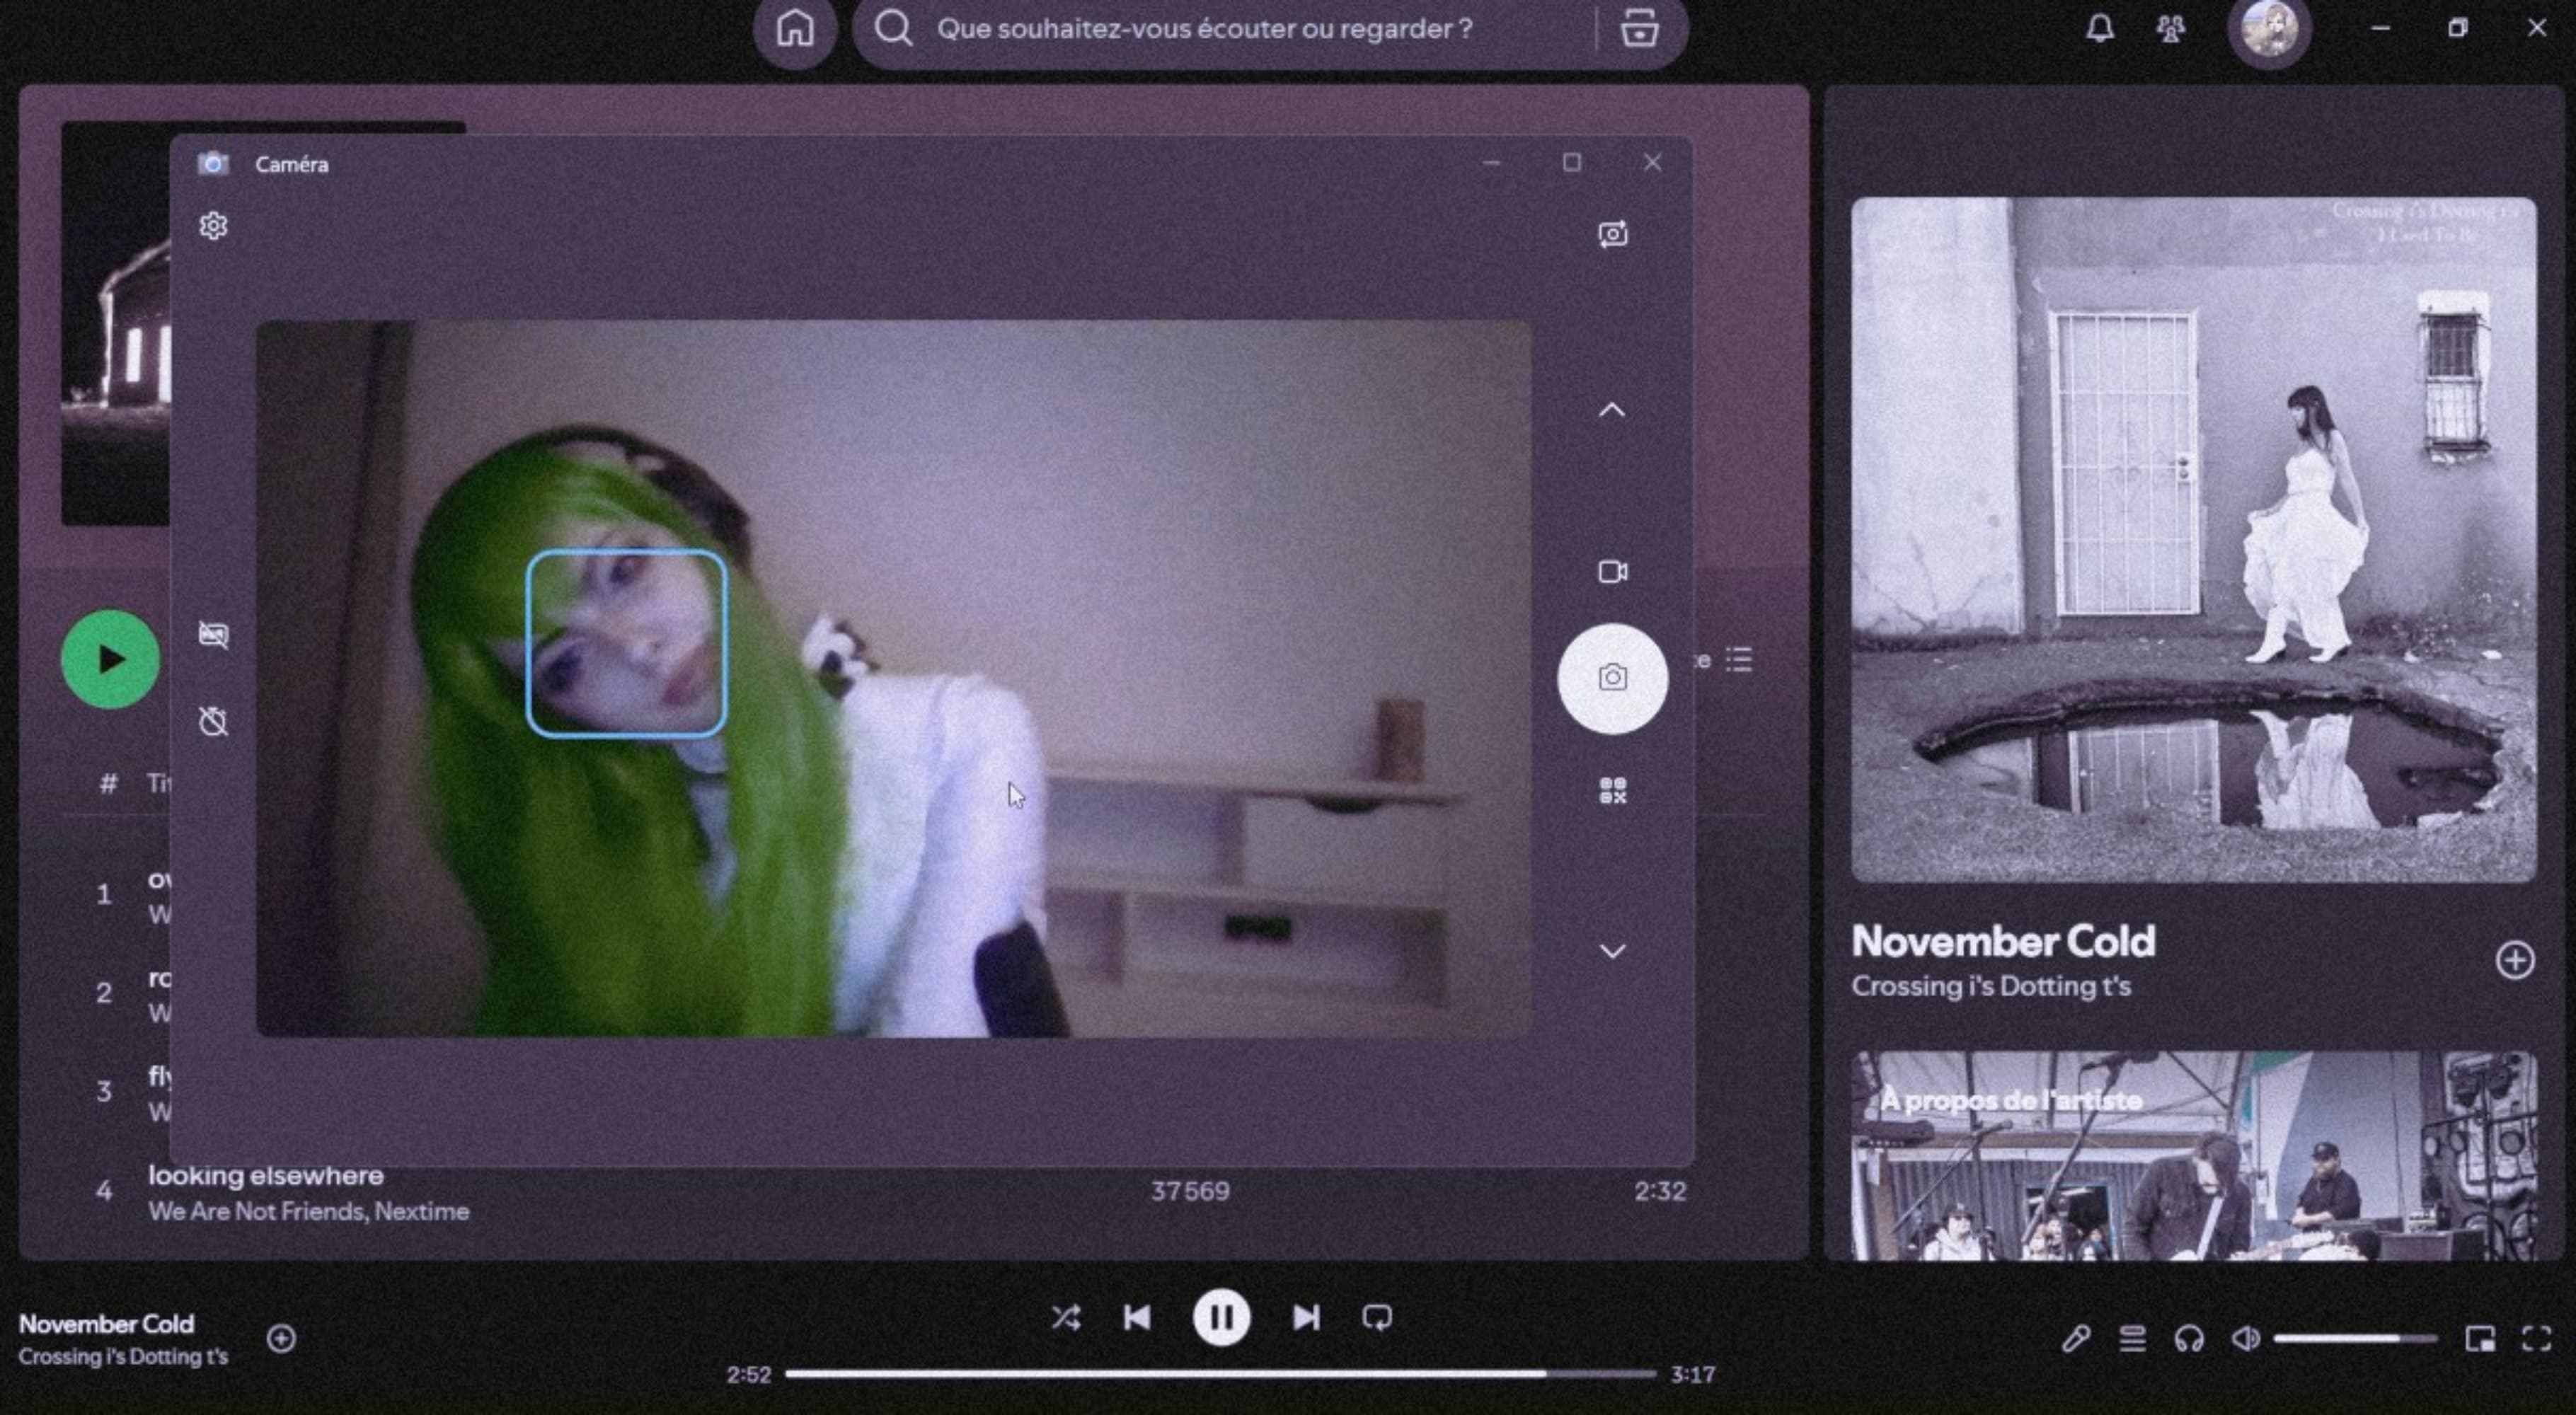The height and width of the screenshot is (1415, 2576).
Task: Toggle HDR off icon in Camera
Action: point(213,635)
